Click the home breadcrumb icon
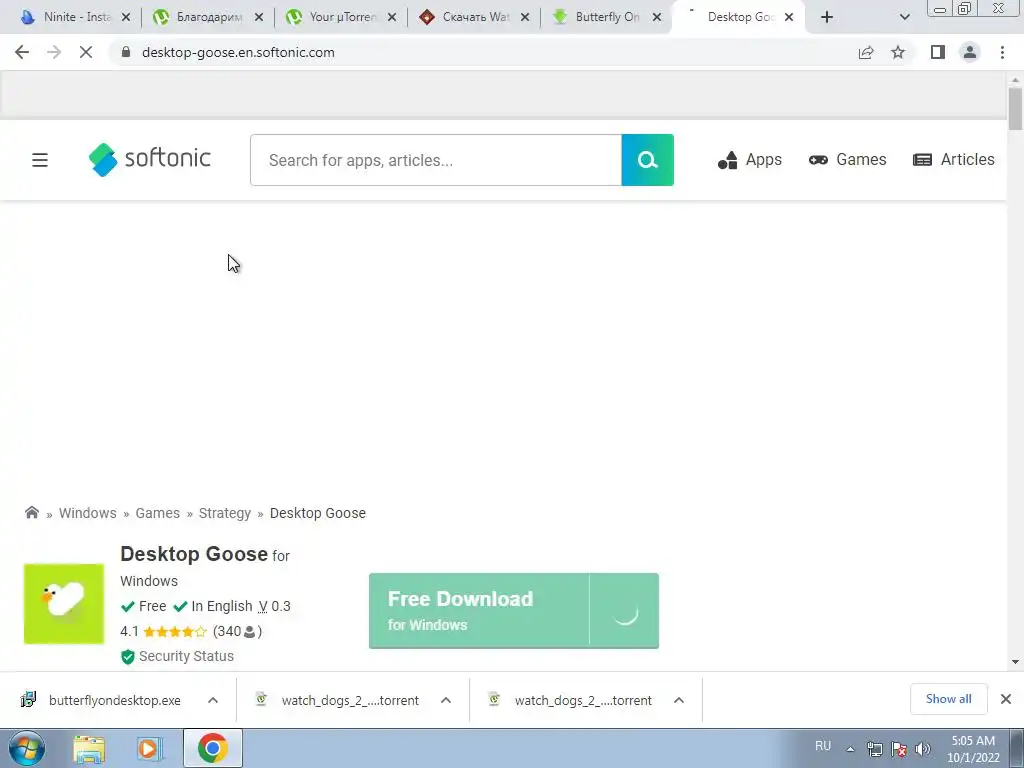The width and height of the screenshot is (1024, 768). point(31,513)
